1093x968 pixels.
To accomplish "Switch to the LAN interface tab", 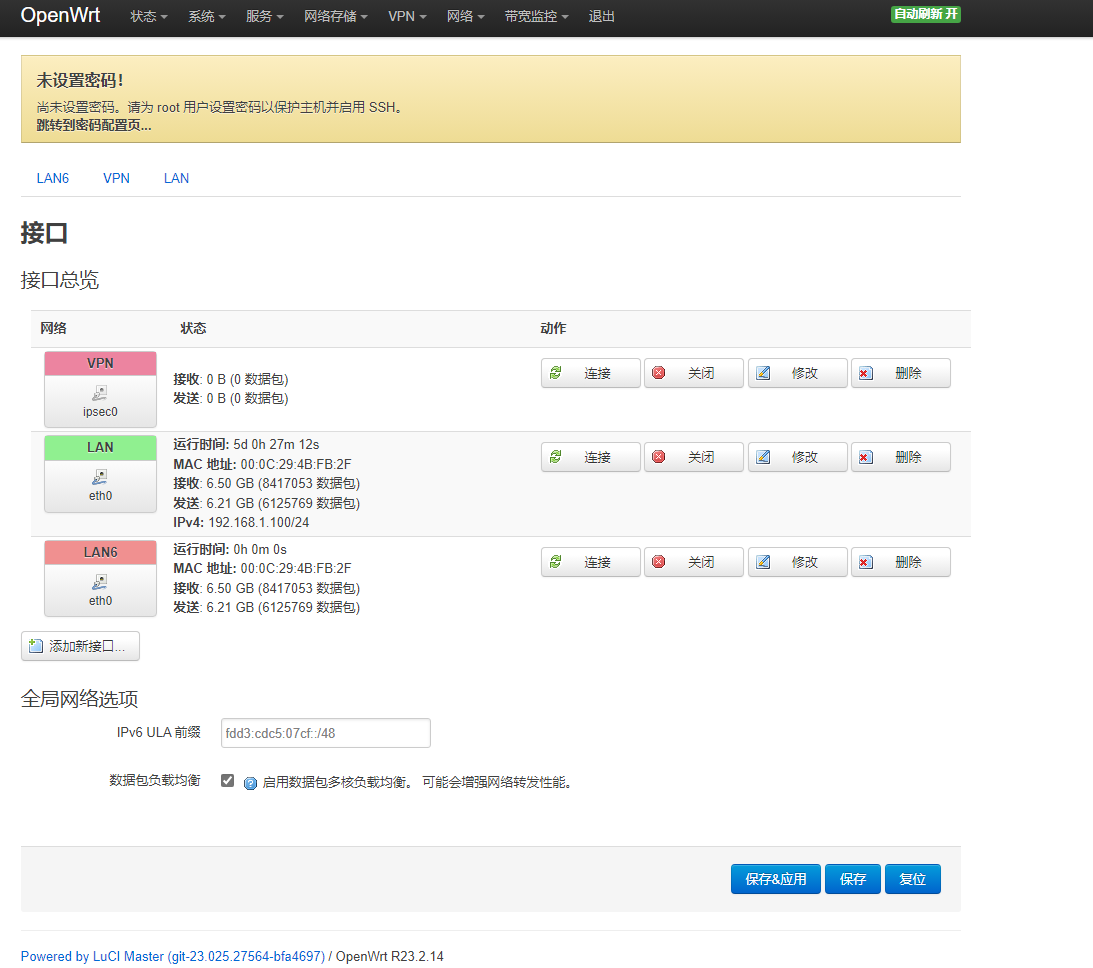I will 176,178.
